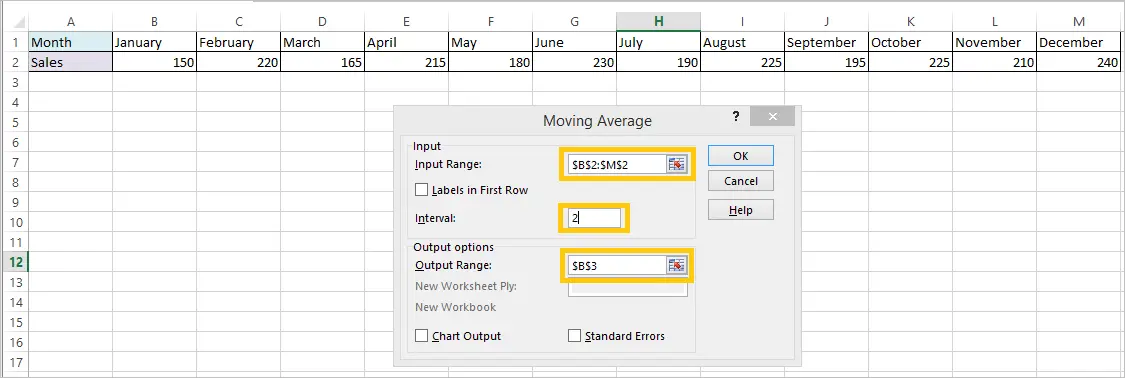
Task: Click the cell with value 165
Action: click(x=322, y=62)
